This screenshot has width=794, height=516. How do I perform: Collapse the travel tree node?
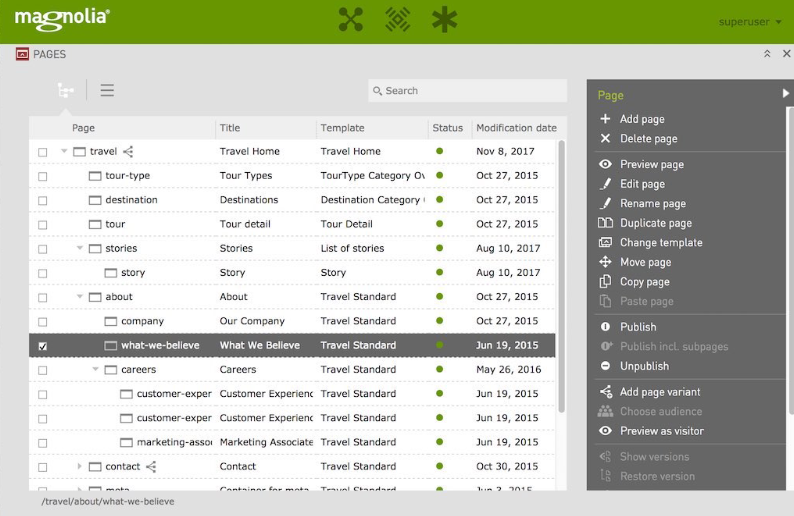[x=64, y=151]
